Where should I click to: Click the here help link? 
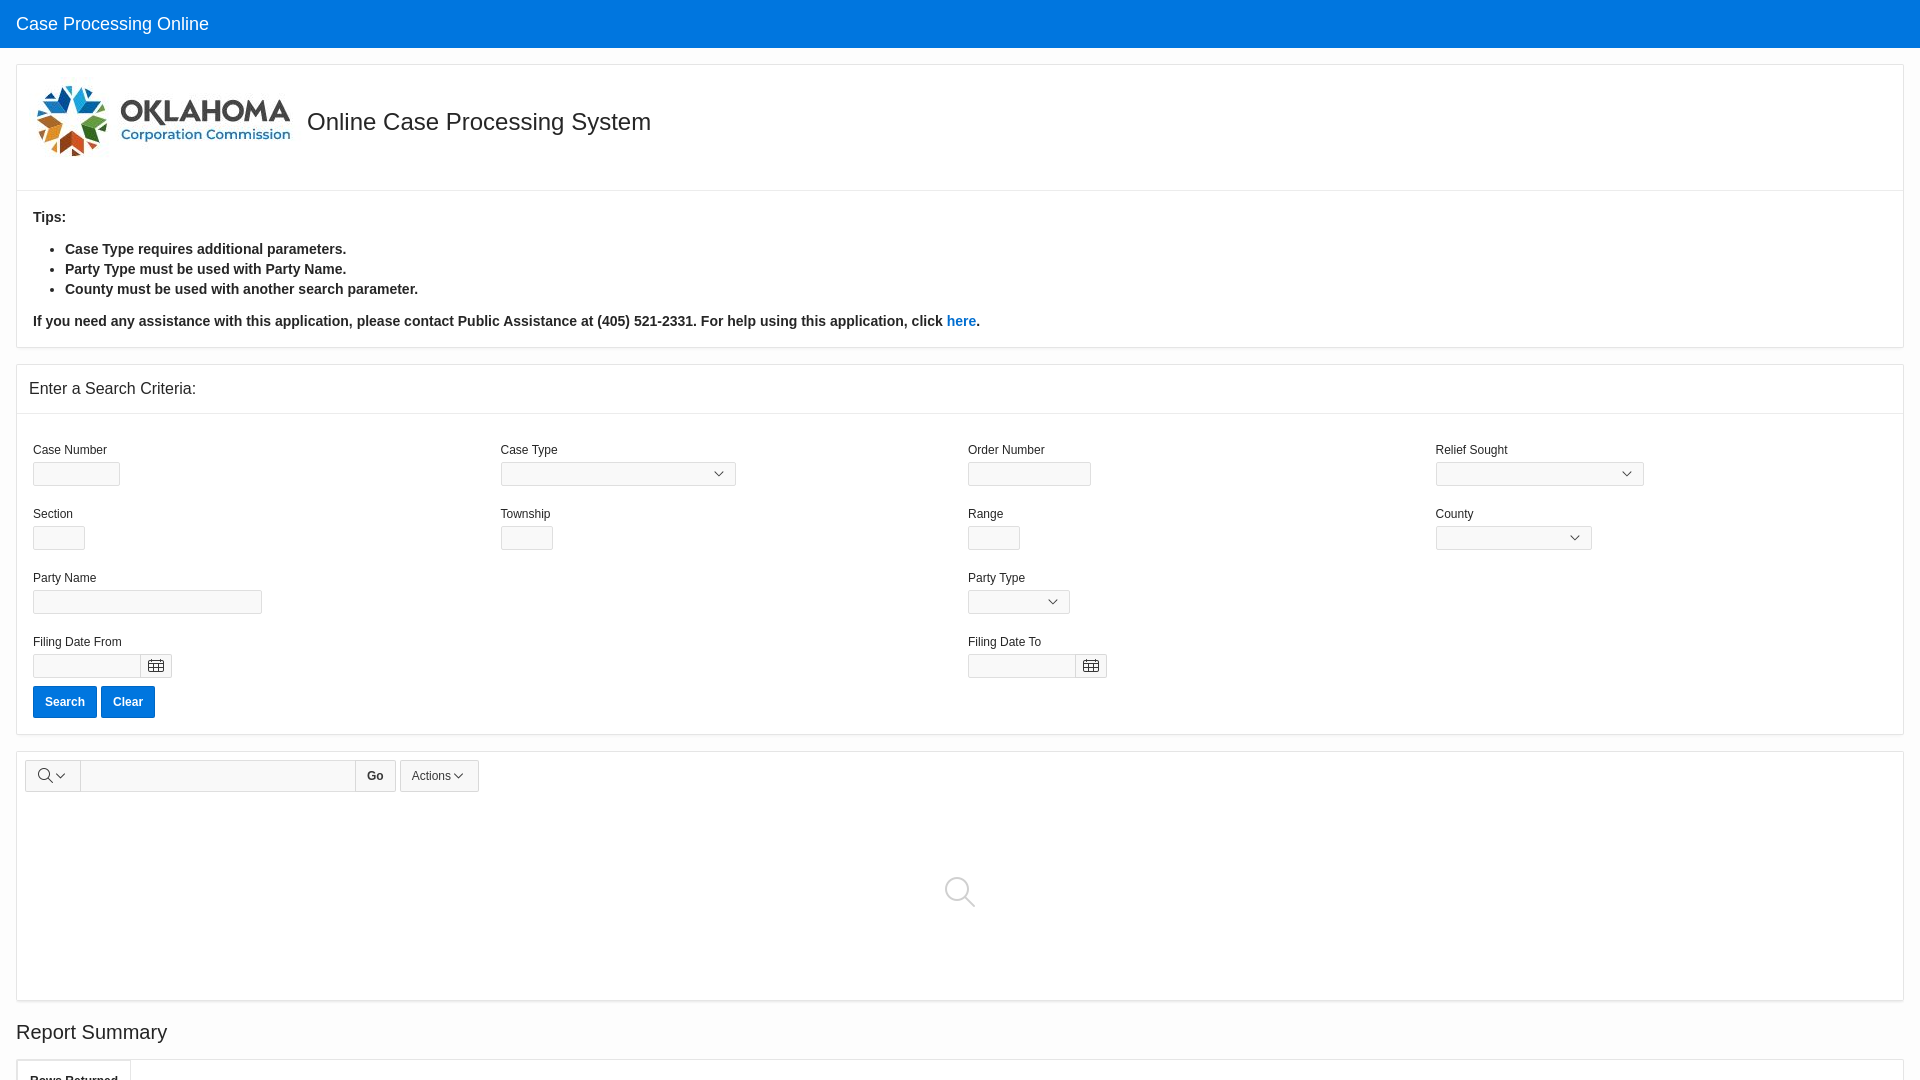(960, 320)
